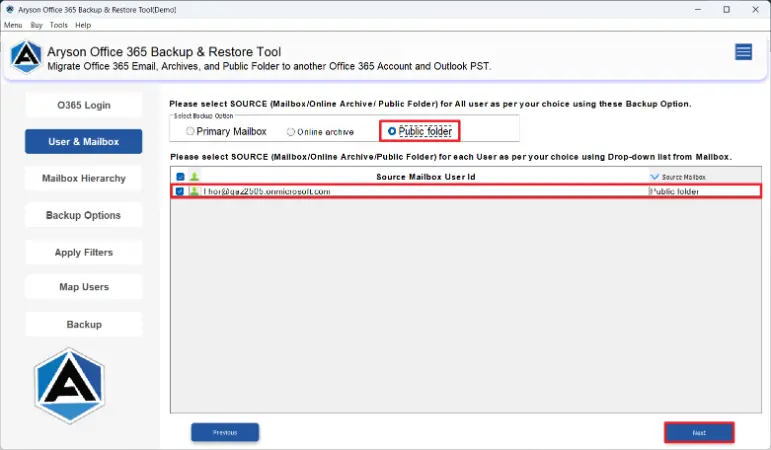Click the thor onmicrosoft.com email address
Viewport: 771px width, 450px height.
(x=267, y=191)
